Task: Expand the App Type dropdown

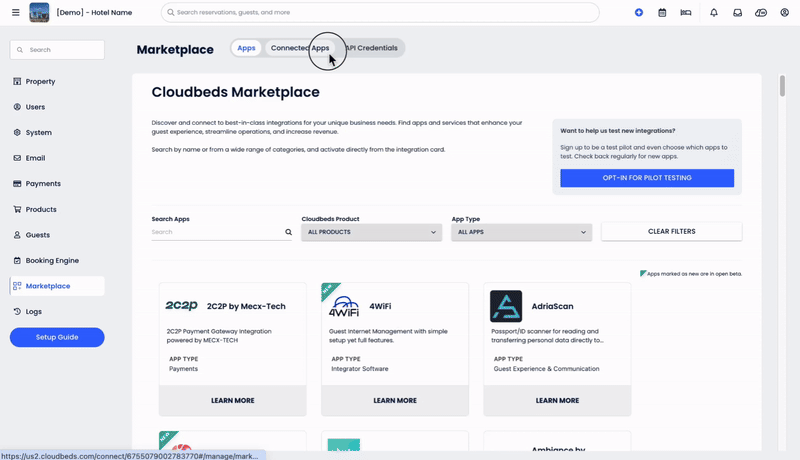Action: point(521,232)
